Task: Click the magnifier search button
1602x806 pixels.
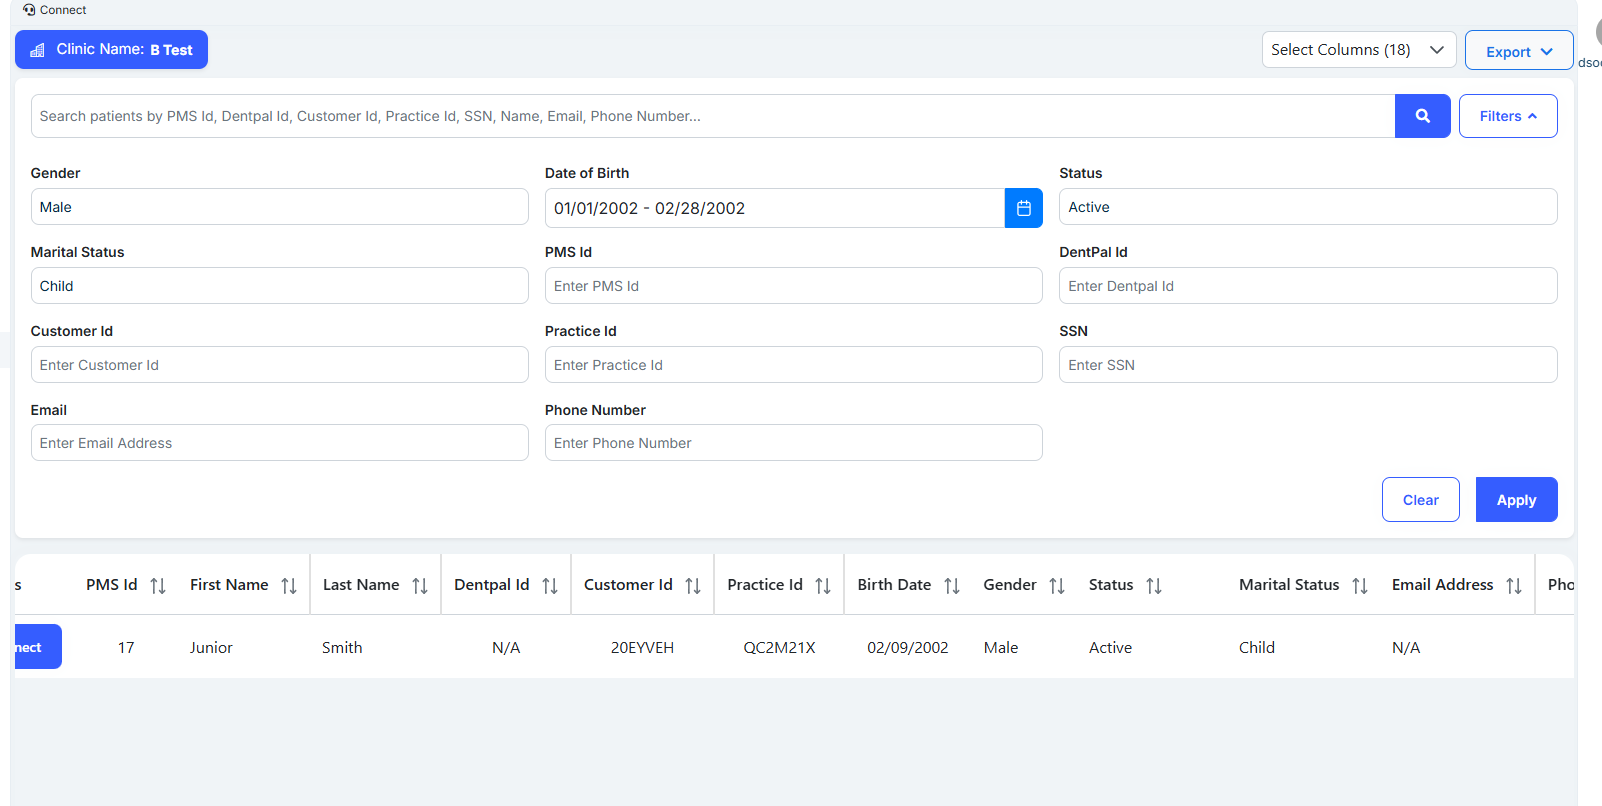Action: (x=1422, y=116)
